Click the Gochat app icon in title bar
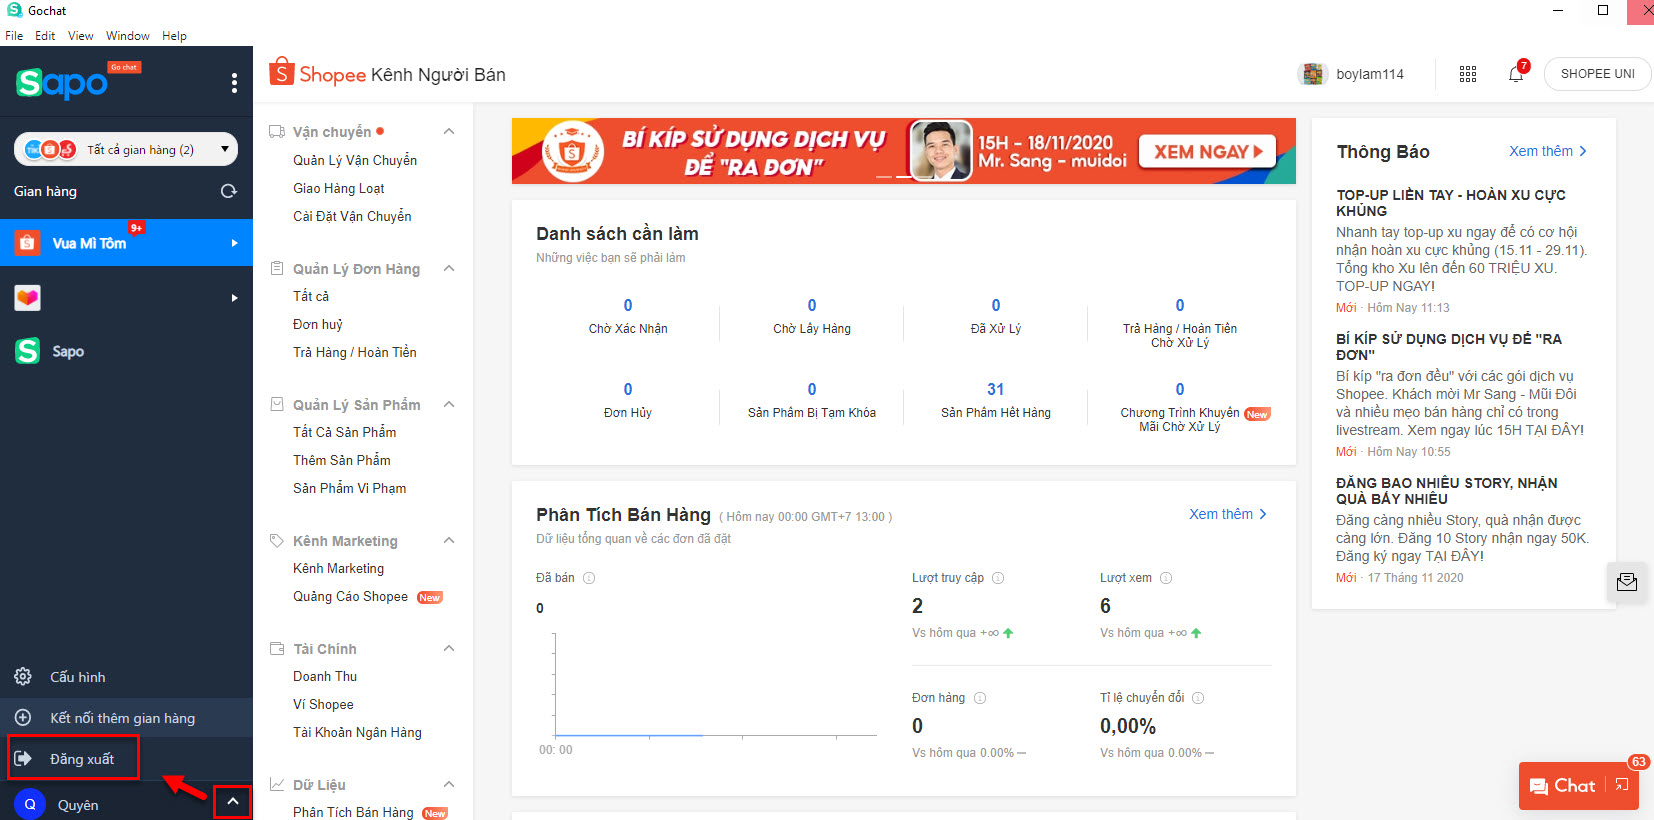 (14, 10)
